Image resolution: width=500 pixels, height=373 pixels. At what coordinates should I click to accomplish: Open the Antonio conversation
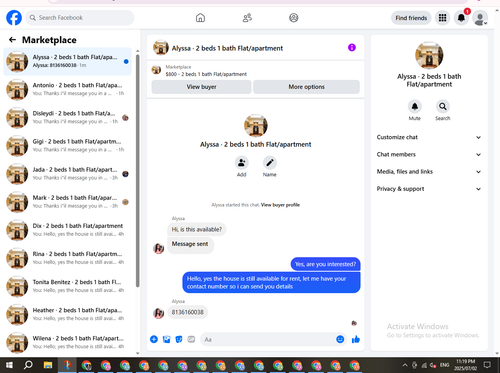(x=67, y=89)
